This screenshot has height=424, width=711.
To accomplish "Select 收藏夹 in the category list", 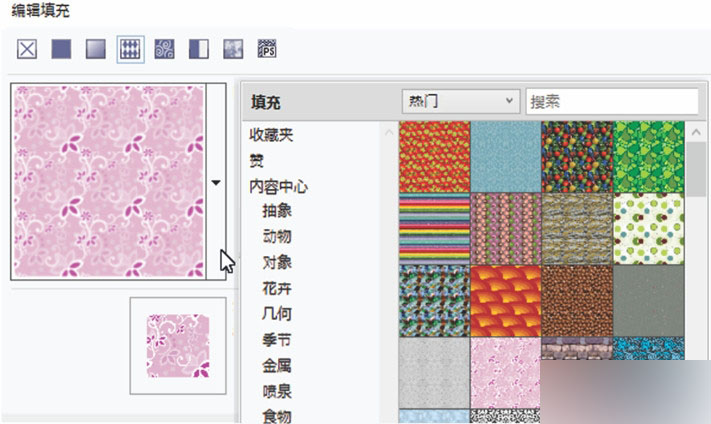I will tap(271, 135).
